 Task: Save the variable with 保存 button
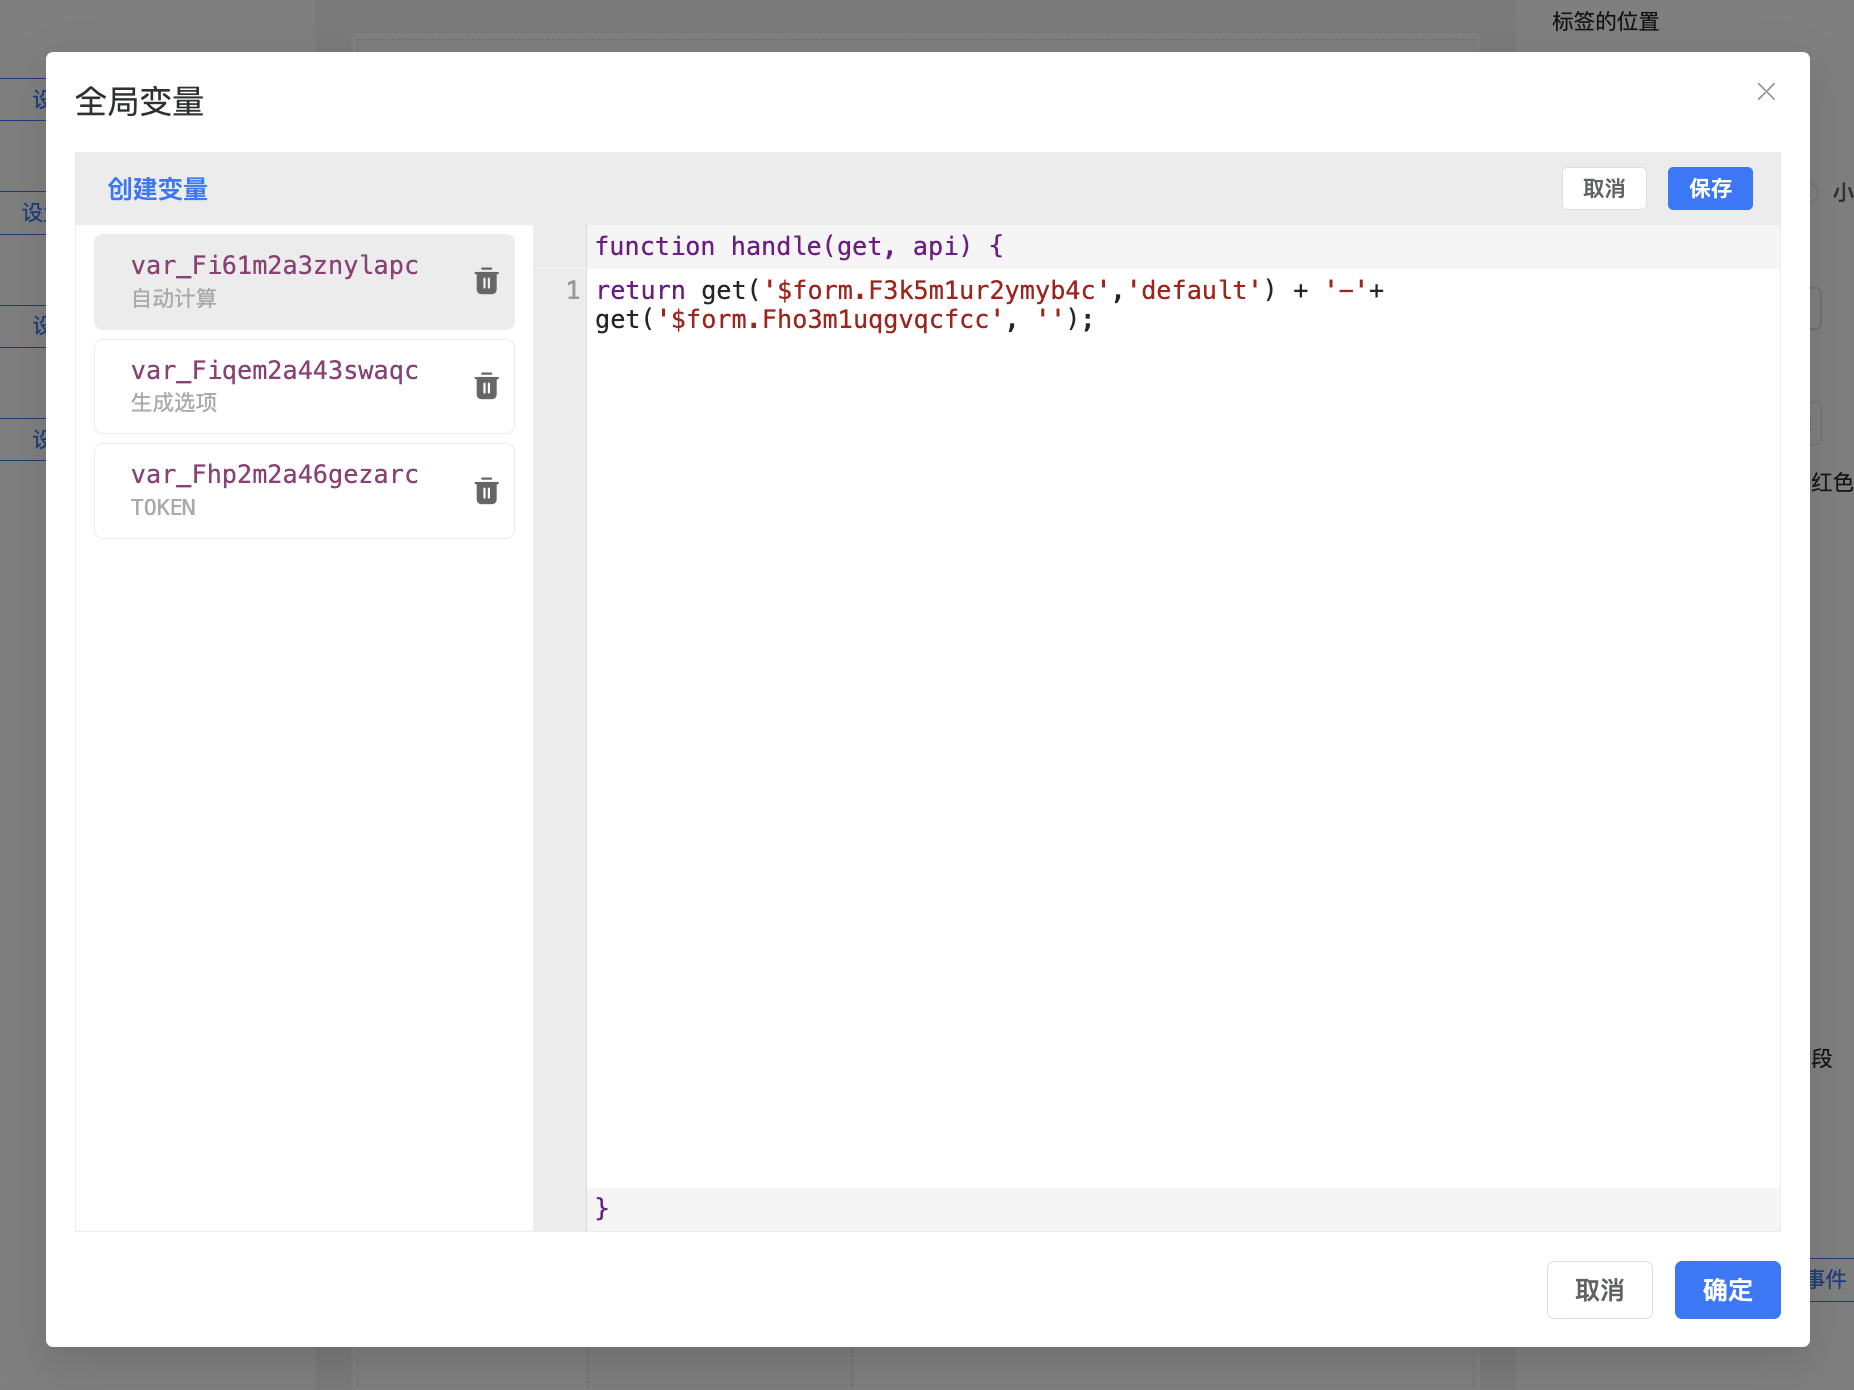[1709, 189]
